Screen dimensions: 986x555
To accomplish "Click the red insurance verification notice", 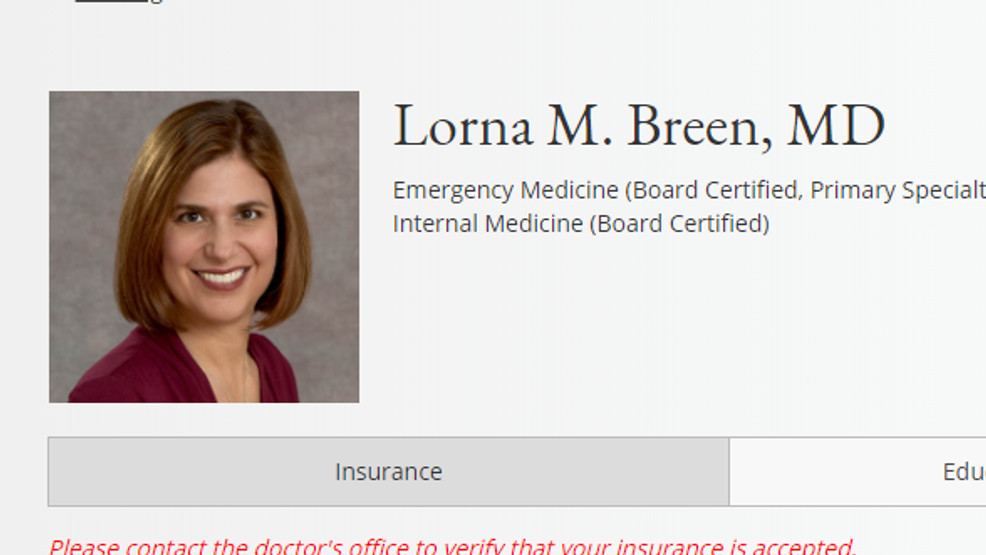I will 453,546.
